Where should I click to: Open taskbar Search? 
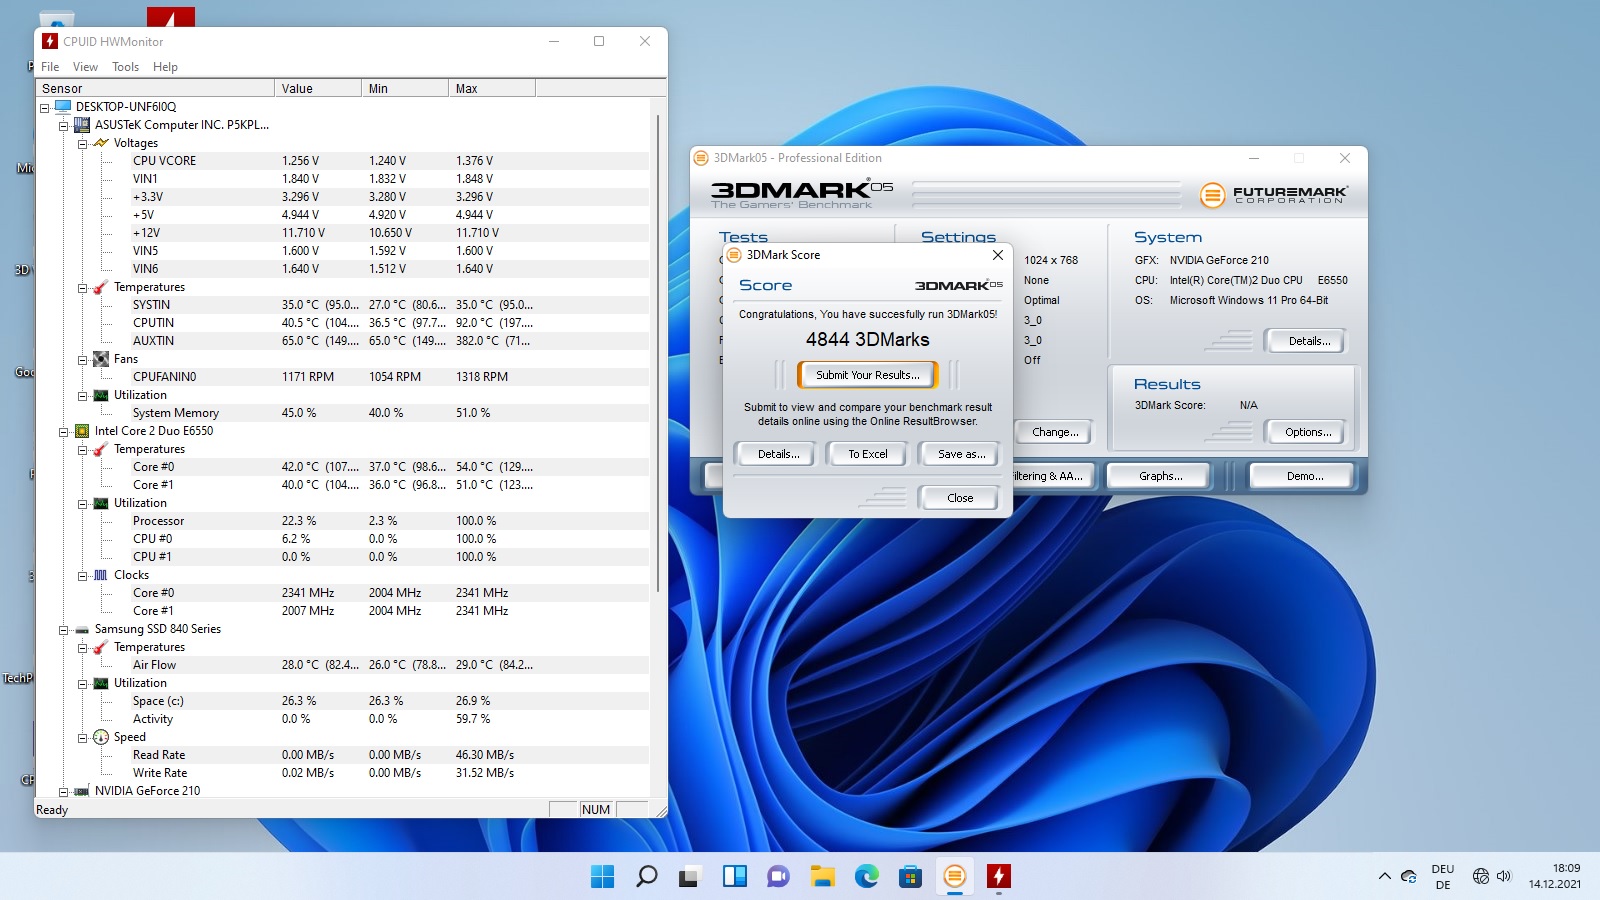[x=647, y=877]
